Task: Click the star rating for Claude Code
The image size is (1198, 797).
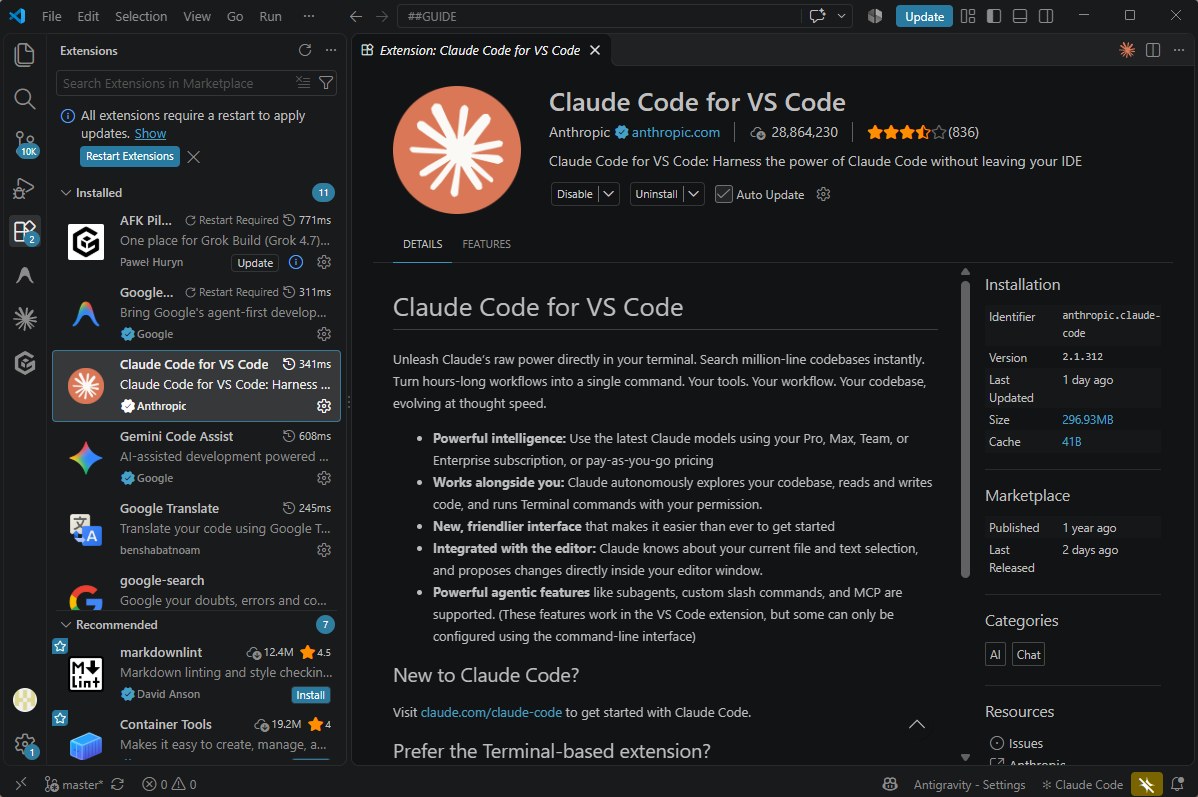Action: 906,132
